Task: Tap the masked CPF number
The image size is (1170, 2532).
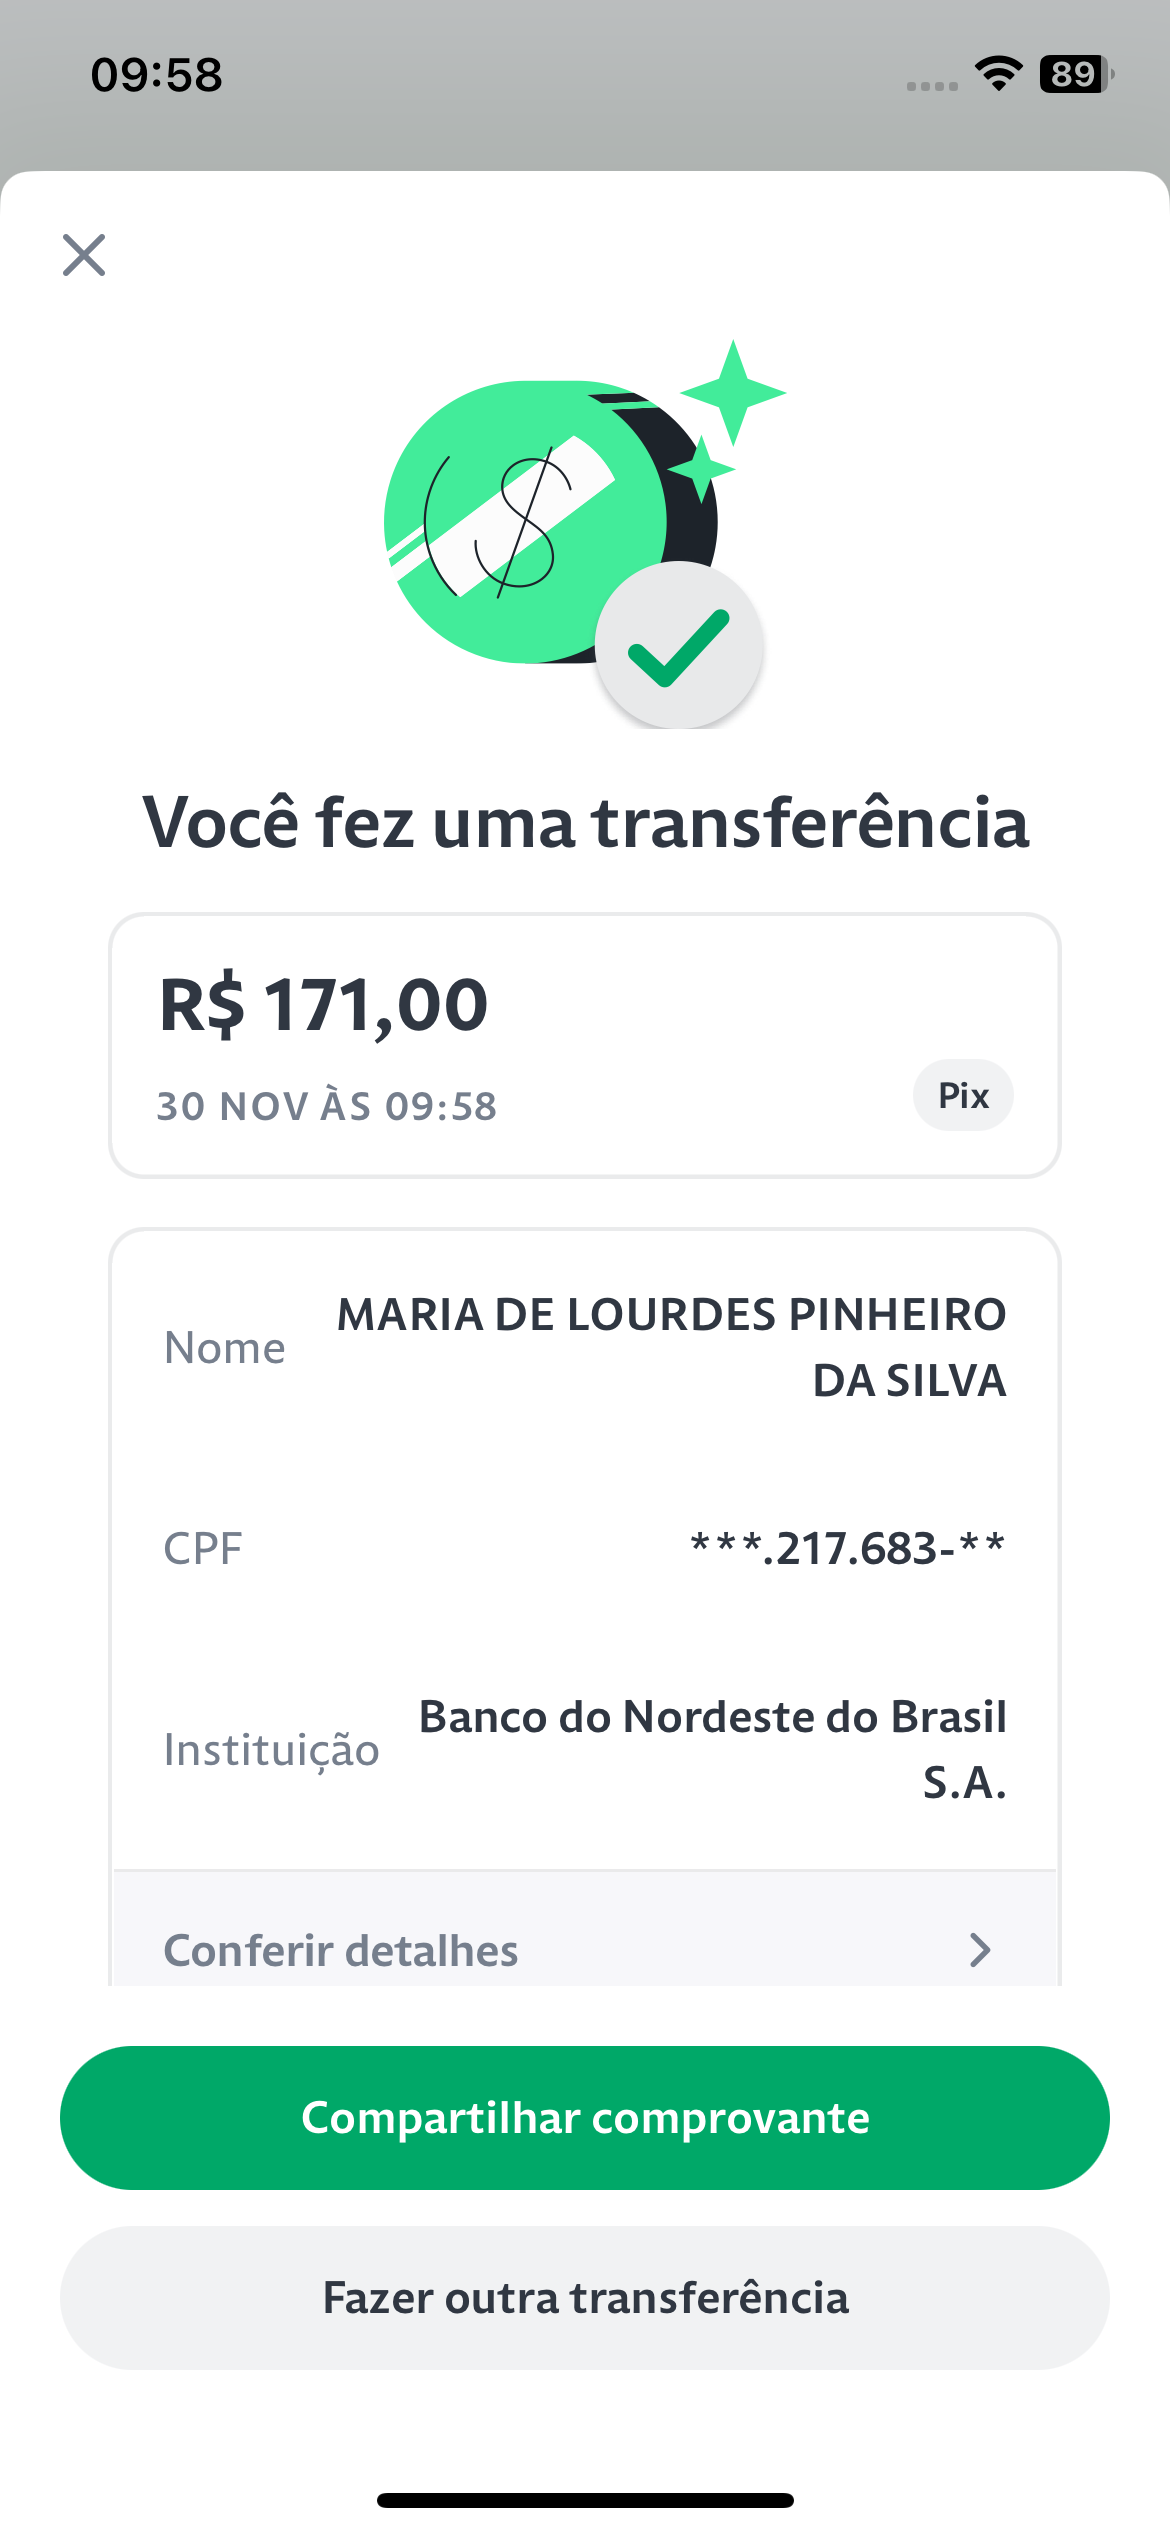Action: coord(848,1548)
